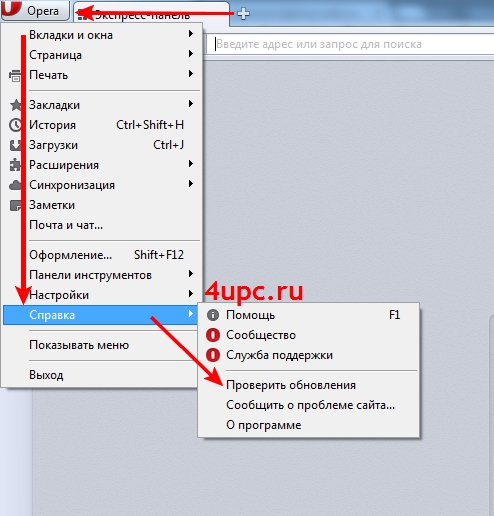
Task: Expand the Настройки submenu arrow
Action: (191, 294)
